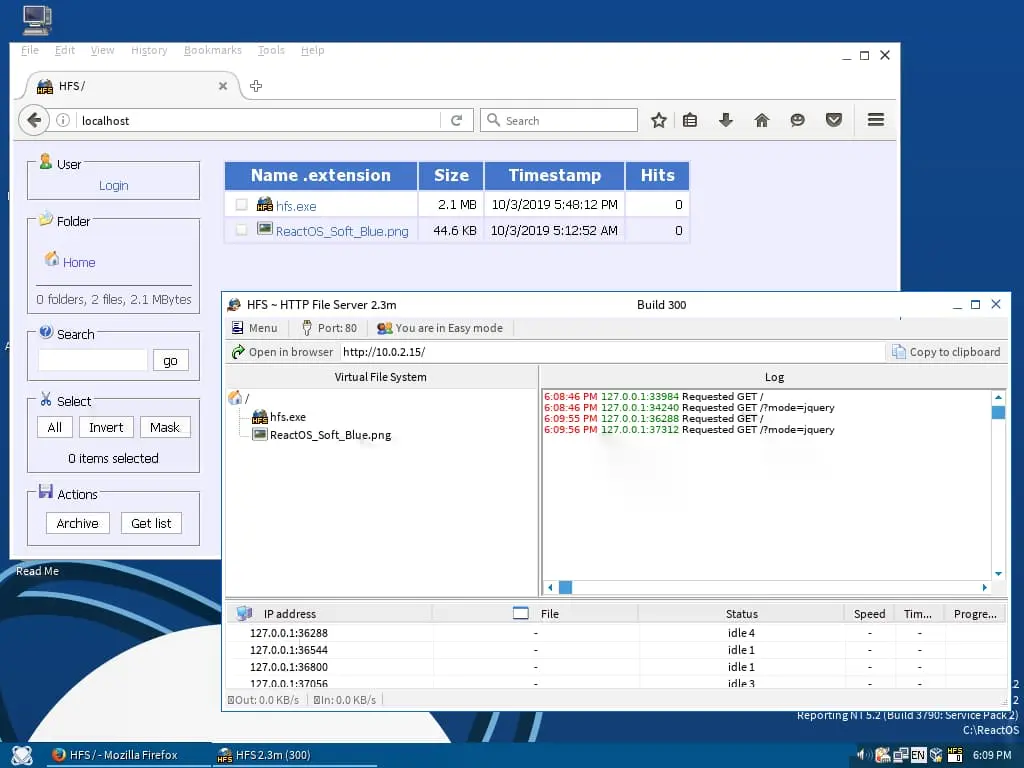Click the Login link in the User panel
This screenshot has height=768, width=1024.
(x=113, y=185)
